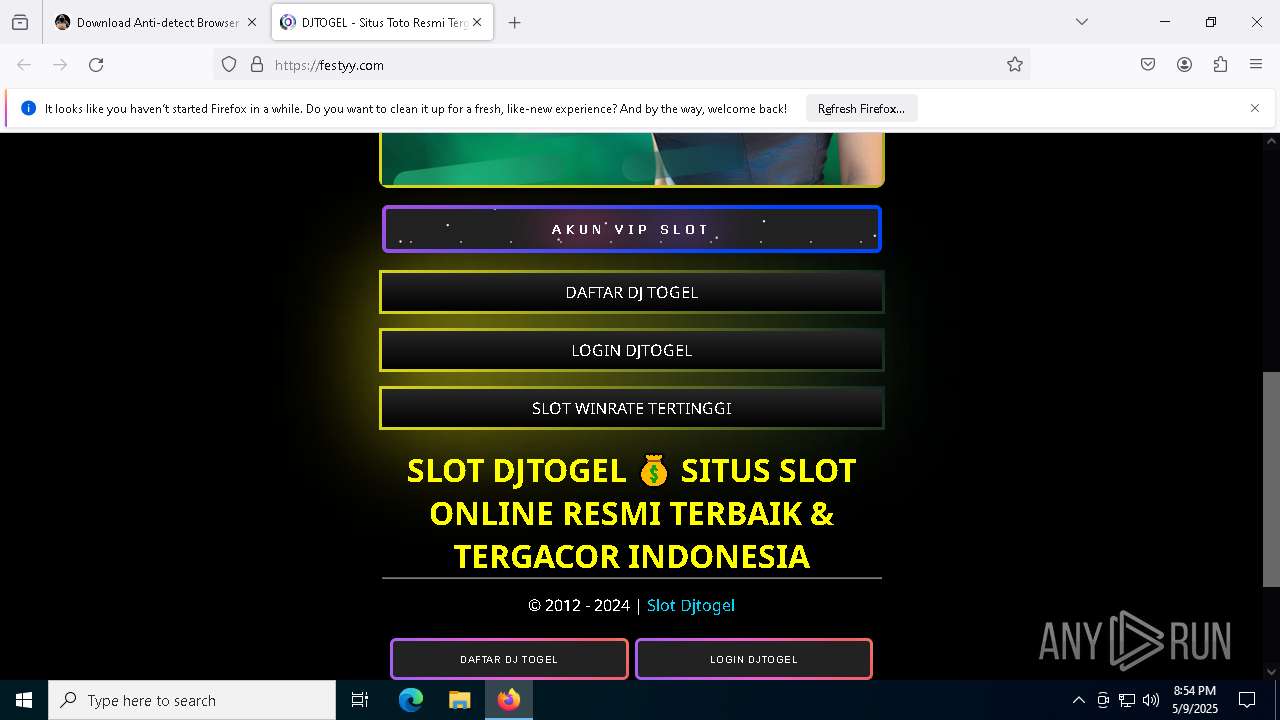Click the small bottom LOGIN DJTOGEL button

coord(754,659)
